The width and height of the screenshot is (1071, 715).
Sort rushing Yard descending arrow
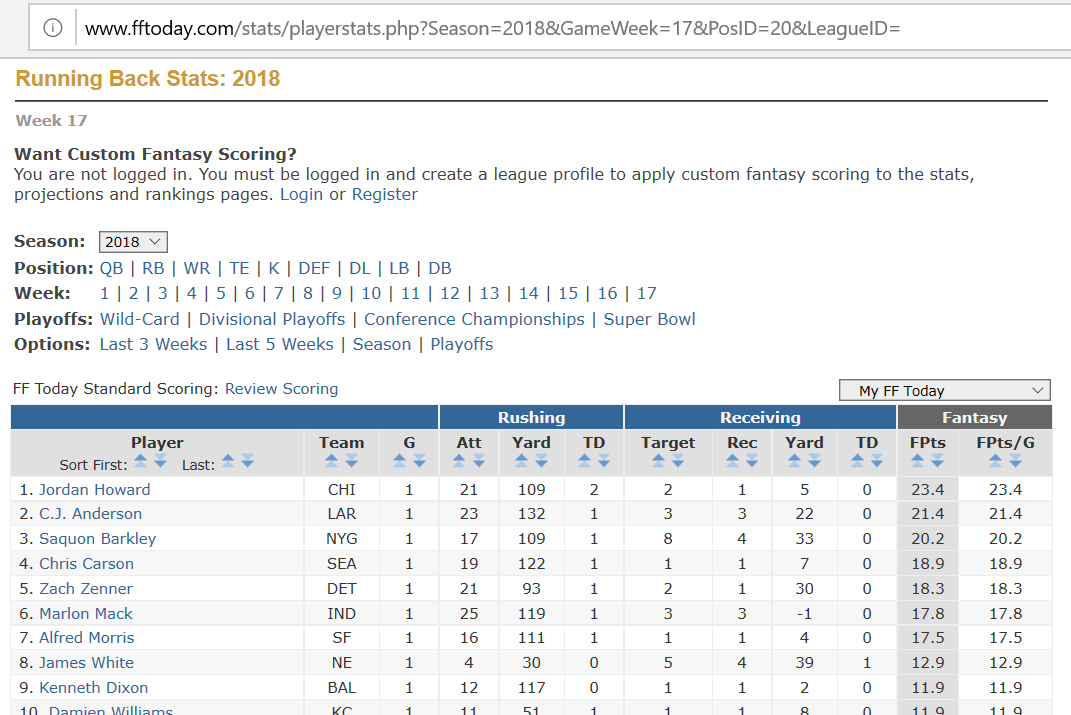click(542, 461)
